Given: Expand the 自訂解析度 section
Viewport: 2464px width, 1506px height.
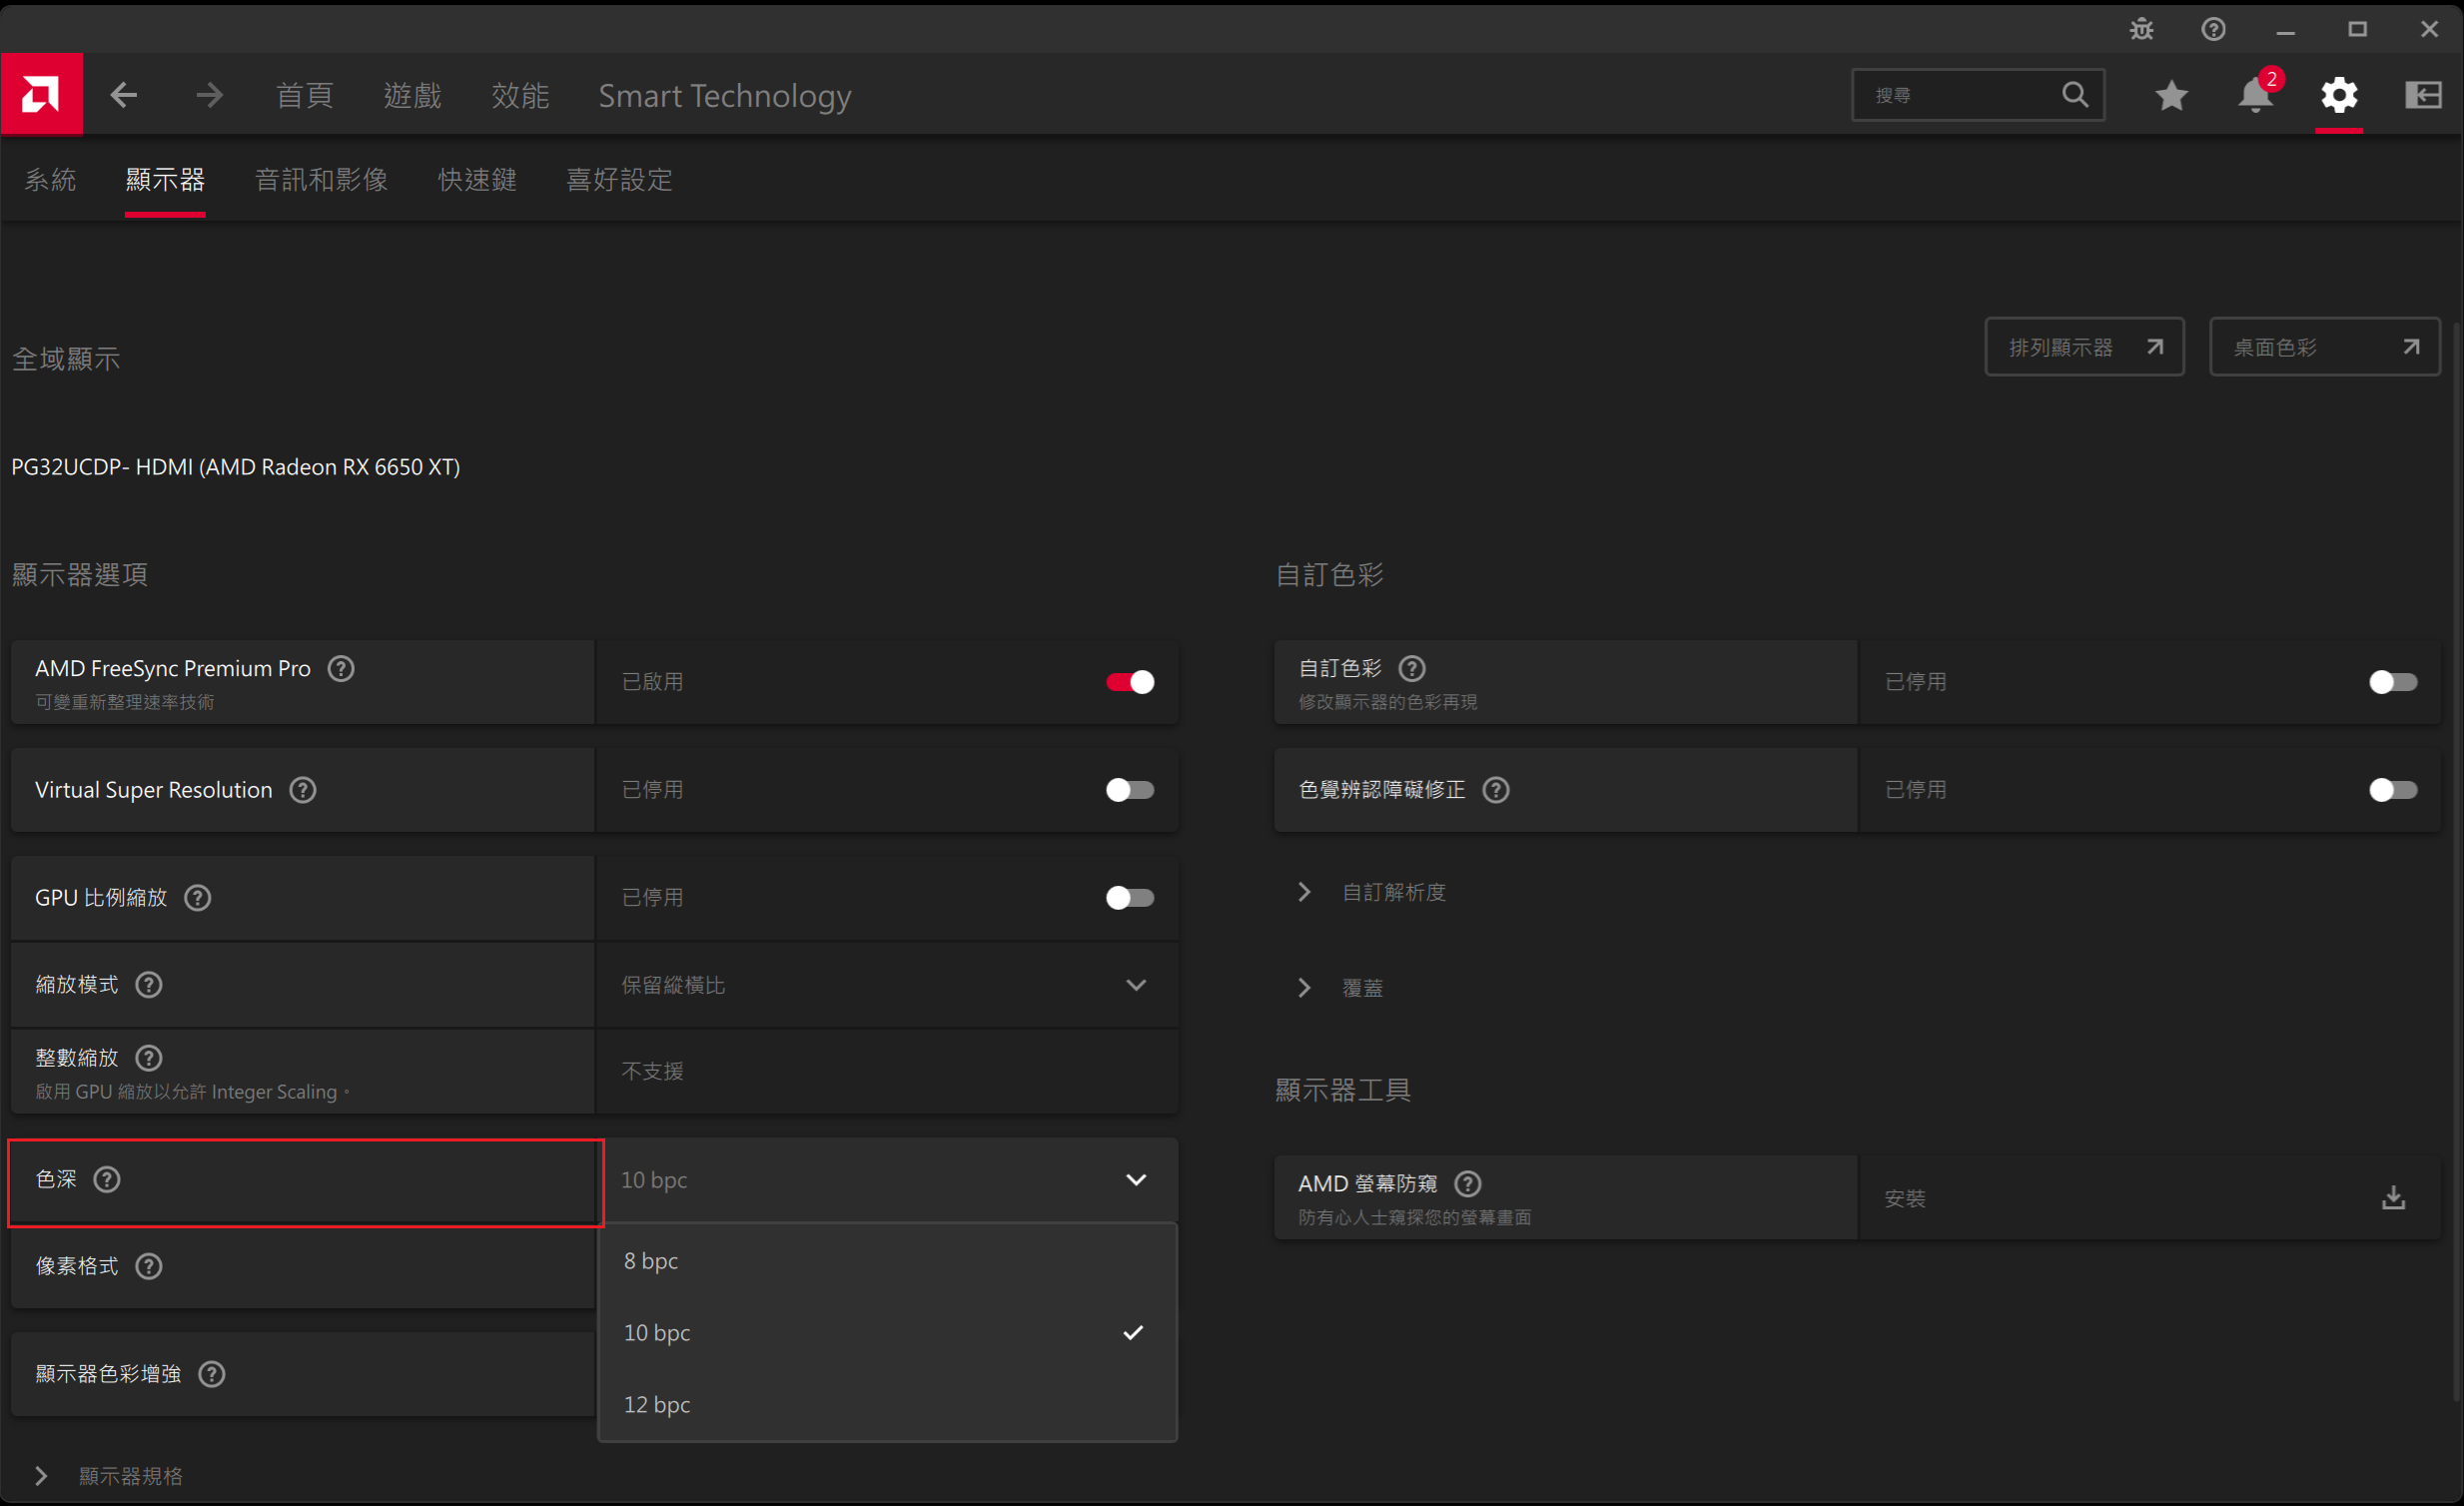Looking at the screenshot, I should tap(1393, 892).
